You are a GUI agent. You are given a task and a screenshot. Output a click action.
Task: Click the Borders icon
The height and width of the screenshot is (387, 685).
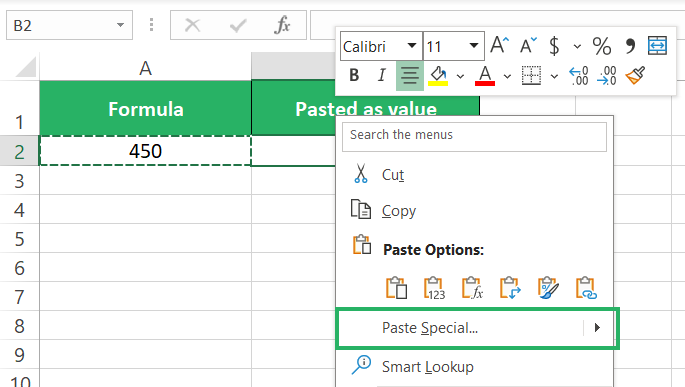[x=531, y=75]
